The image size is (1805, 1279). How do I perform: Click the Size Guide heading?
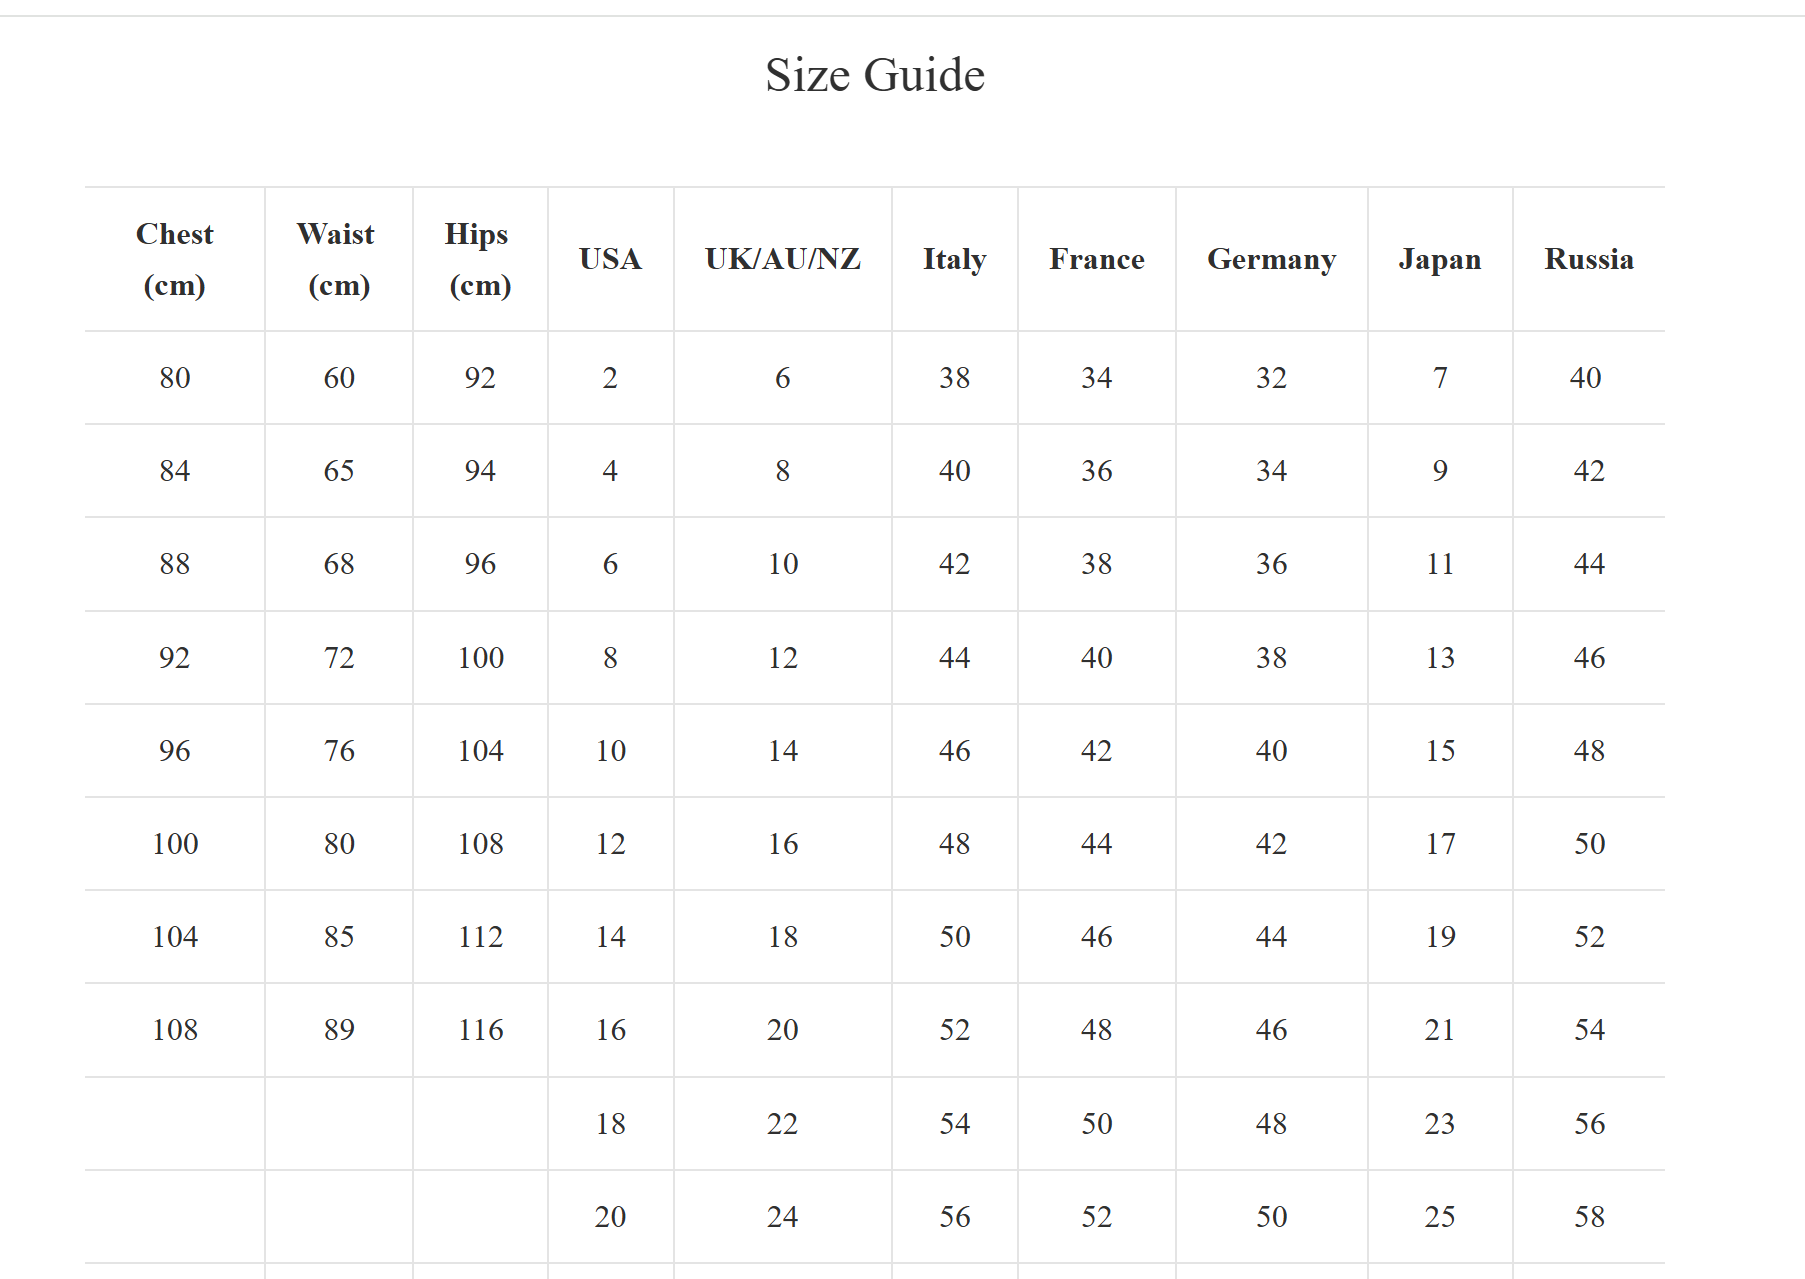pyautogui.click(x=875, y=75)
